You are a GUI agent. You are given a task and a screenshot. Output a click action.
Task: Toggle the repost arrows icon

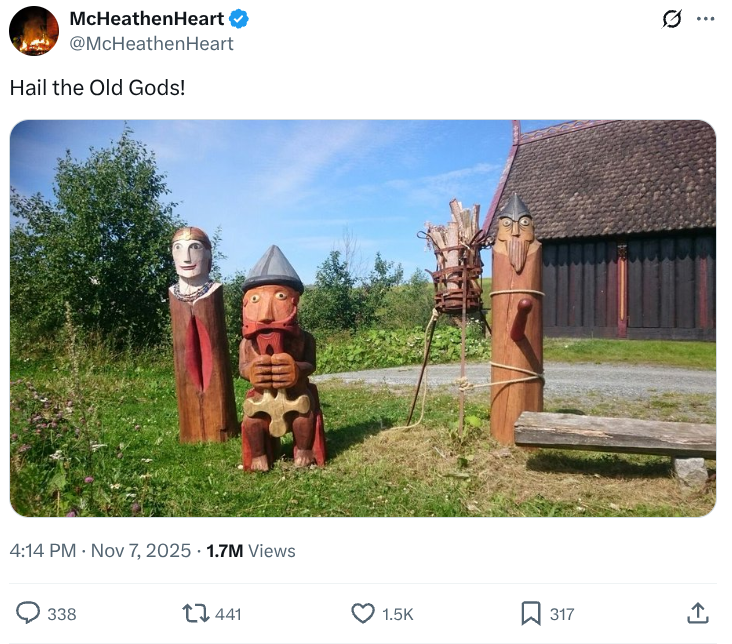(196, 613)
